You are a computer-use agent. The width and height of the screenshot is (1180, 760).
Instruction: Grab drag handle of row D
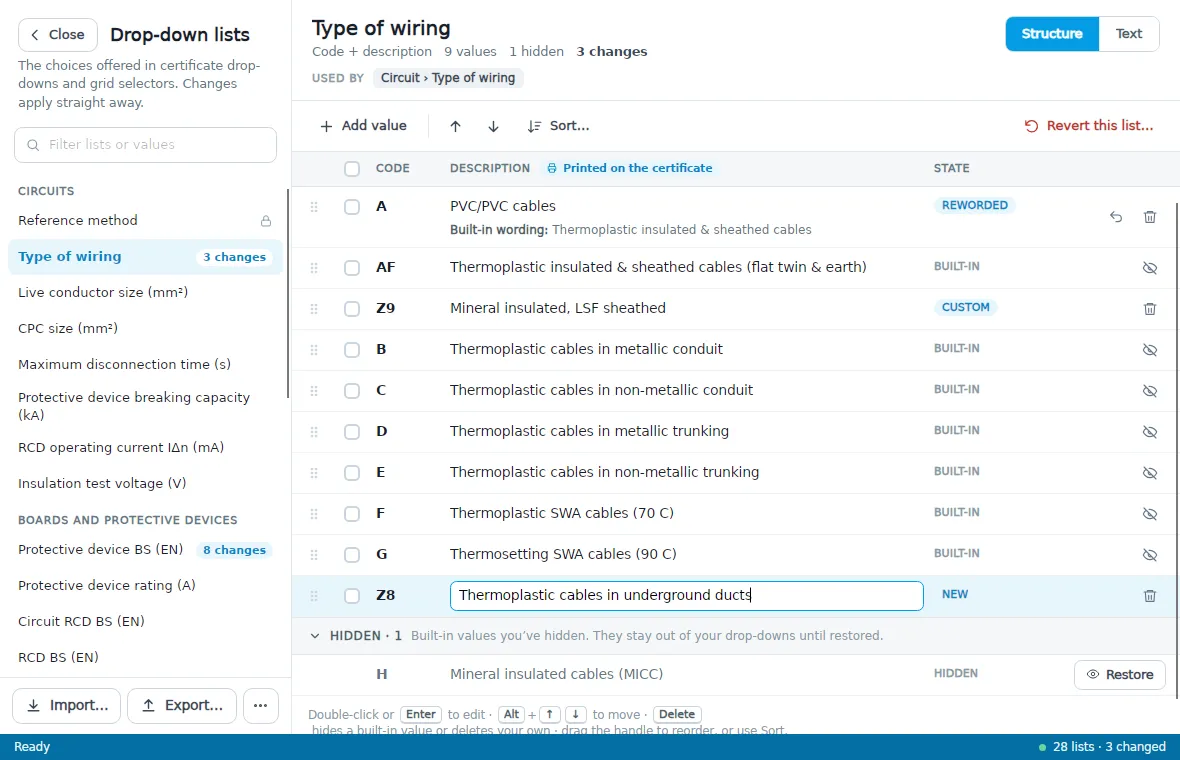tap(314, 432)
